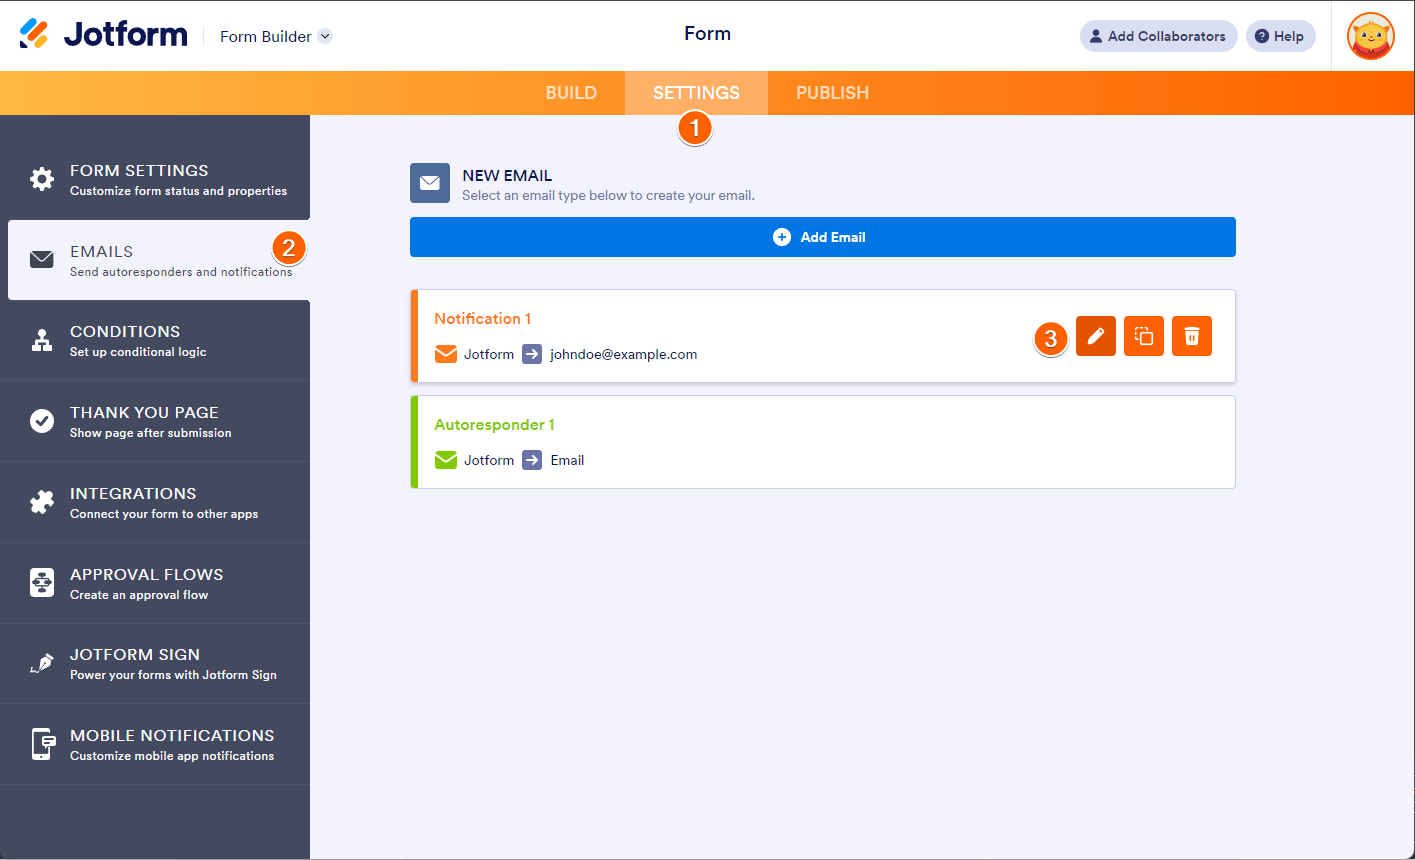Click the Mobile Notifications phone icon
Screen dimensions: 1415x860
pyautogui.click(x=42, y=744)
